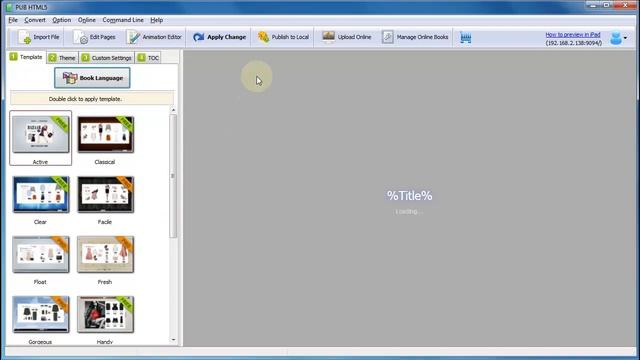
Task: Switch to the Custom Settings tab
Action: (x=107, y=58)
